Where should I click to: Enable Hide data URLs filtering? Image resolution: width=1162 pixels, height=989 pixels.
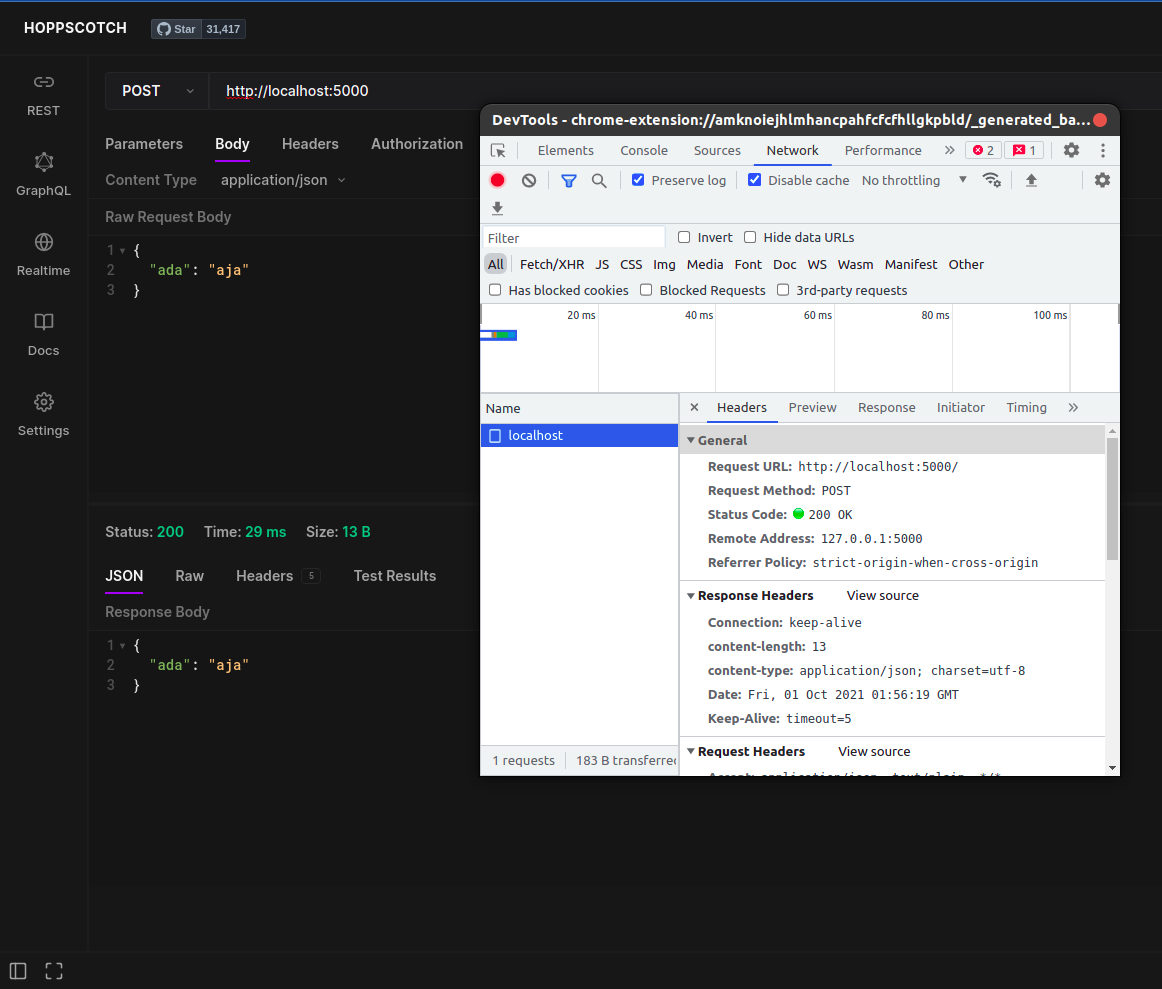click(750, 237)
